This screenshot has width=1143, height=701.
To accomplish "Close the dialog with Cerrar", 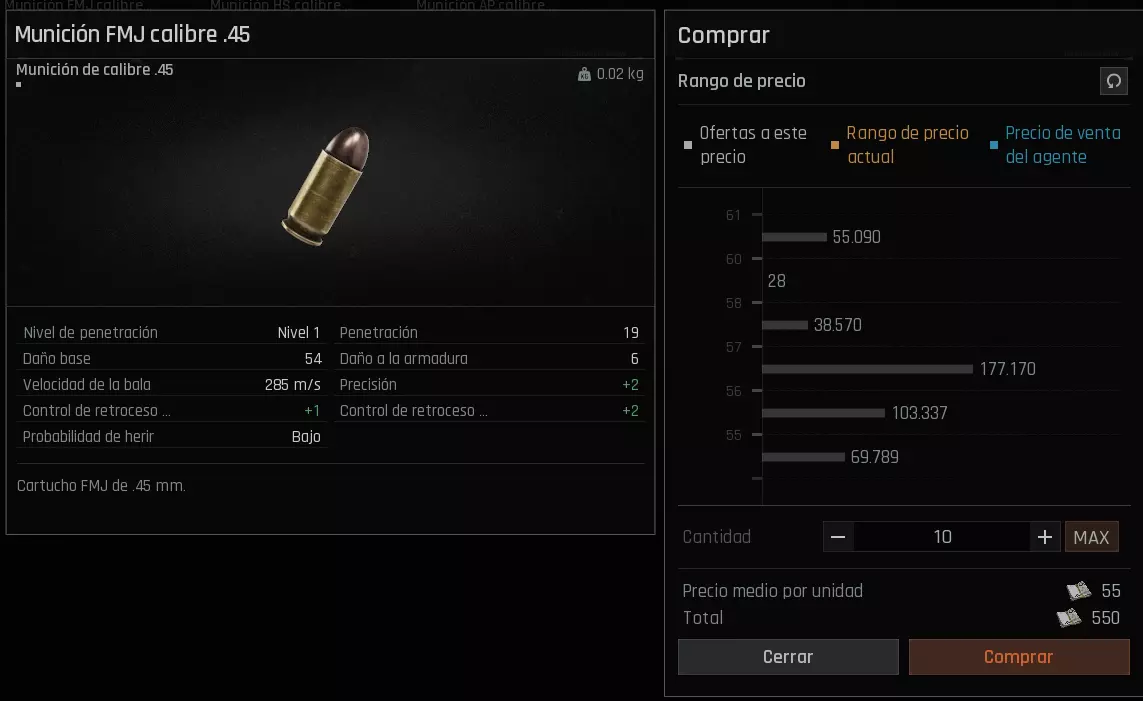I will (788, 657).
